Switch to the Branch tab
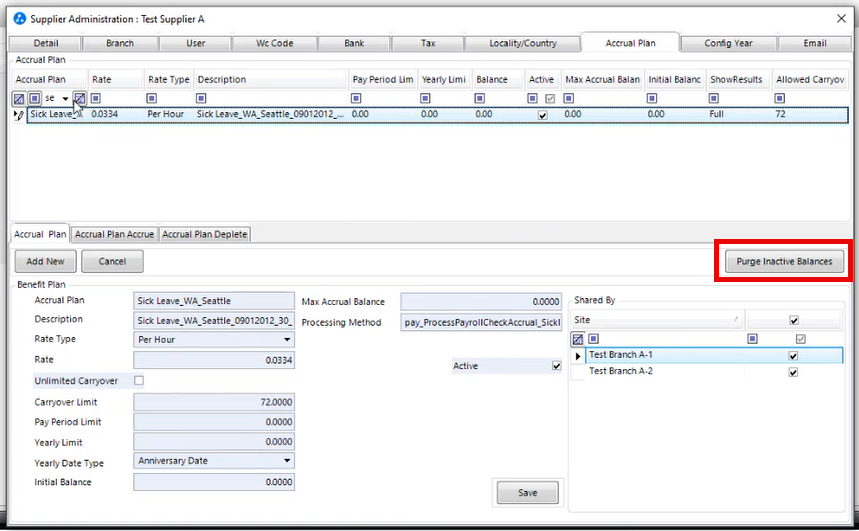The width and height of the screenshot is (859, 531). 120,43
